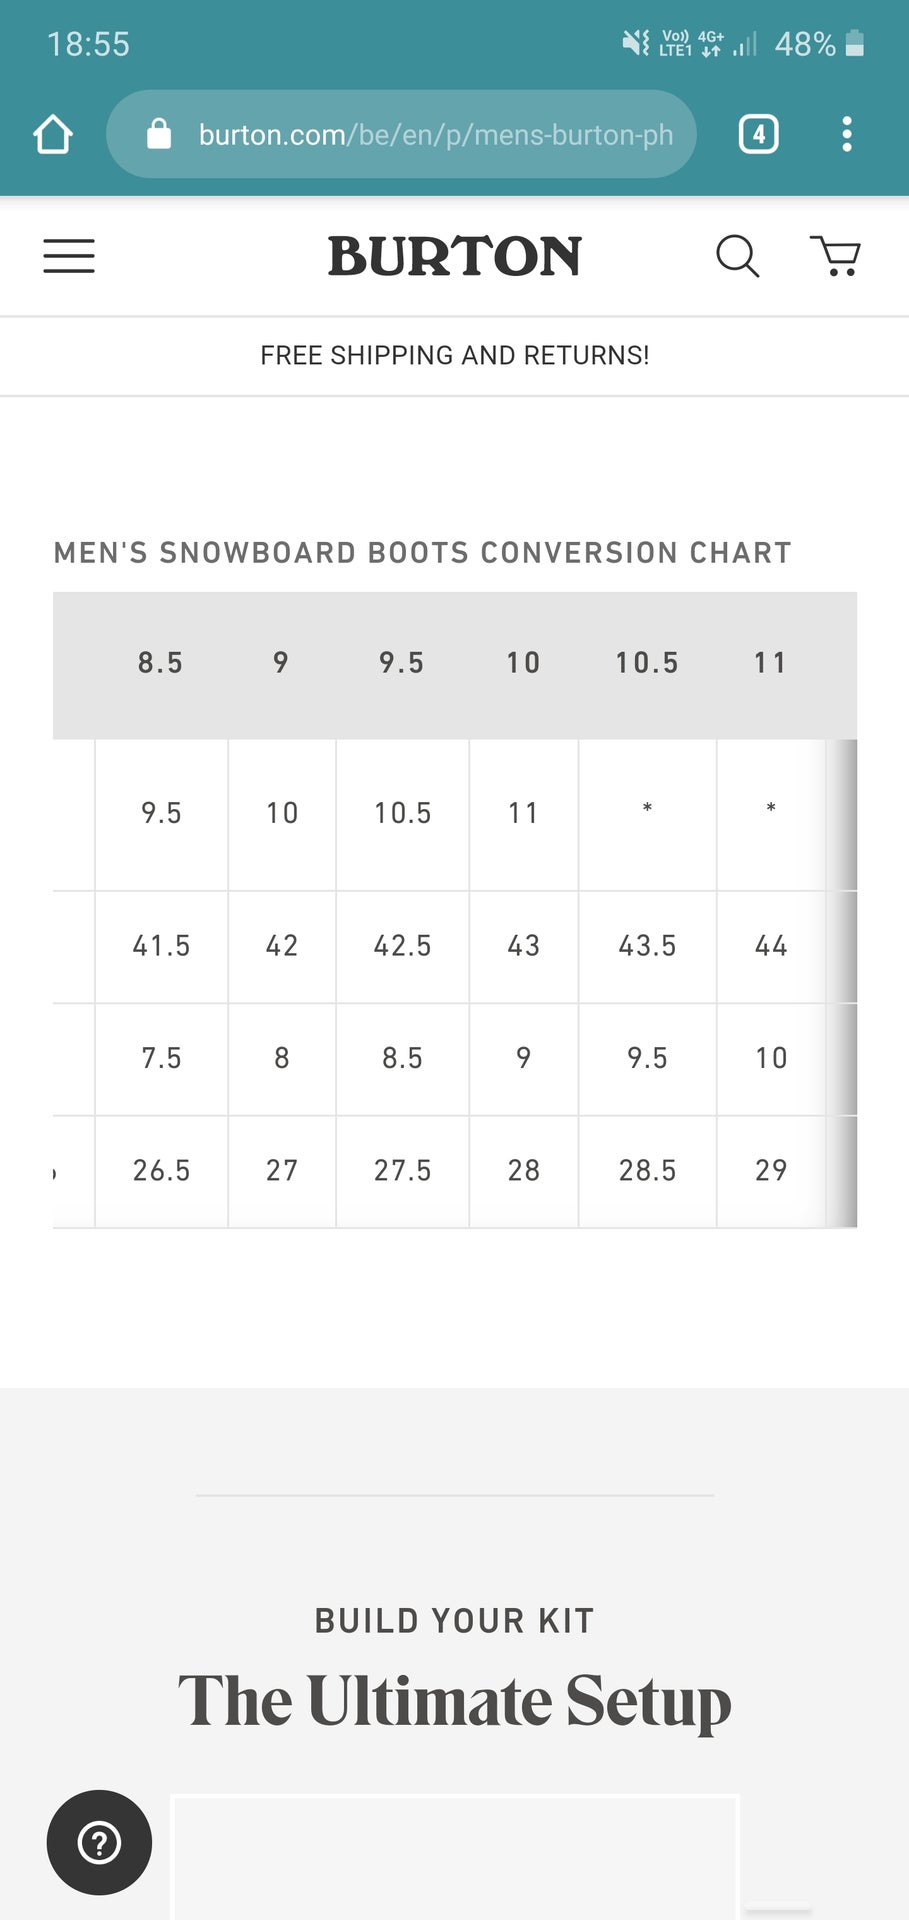Tap the 26.5 size cell

161,1171
